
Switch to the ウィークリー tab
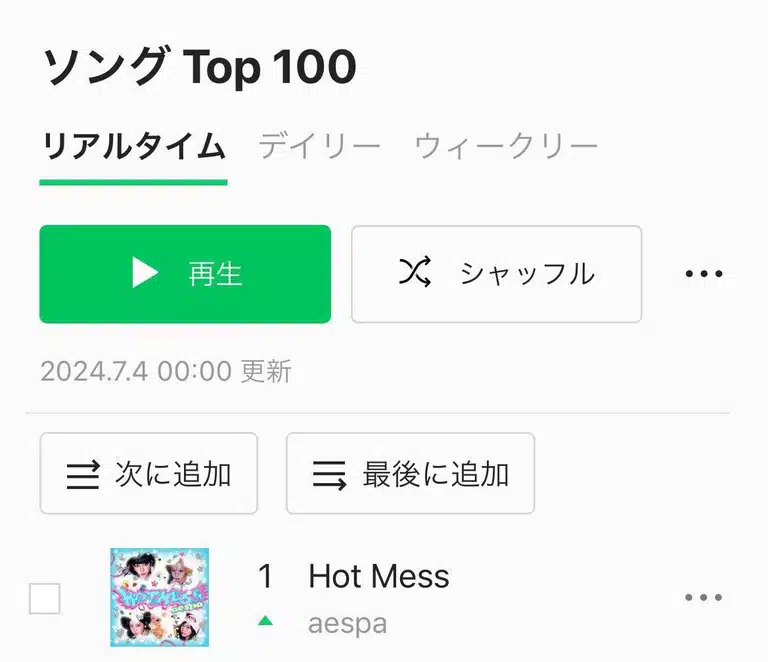point(506,146)
